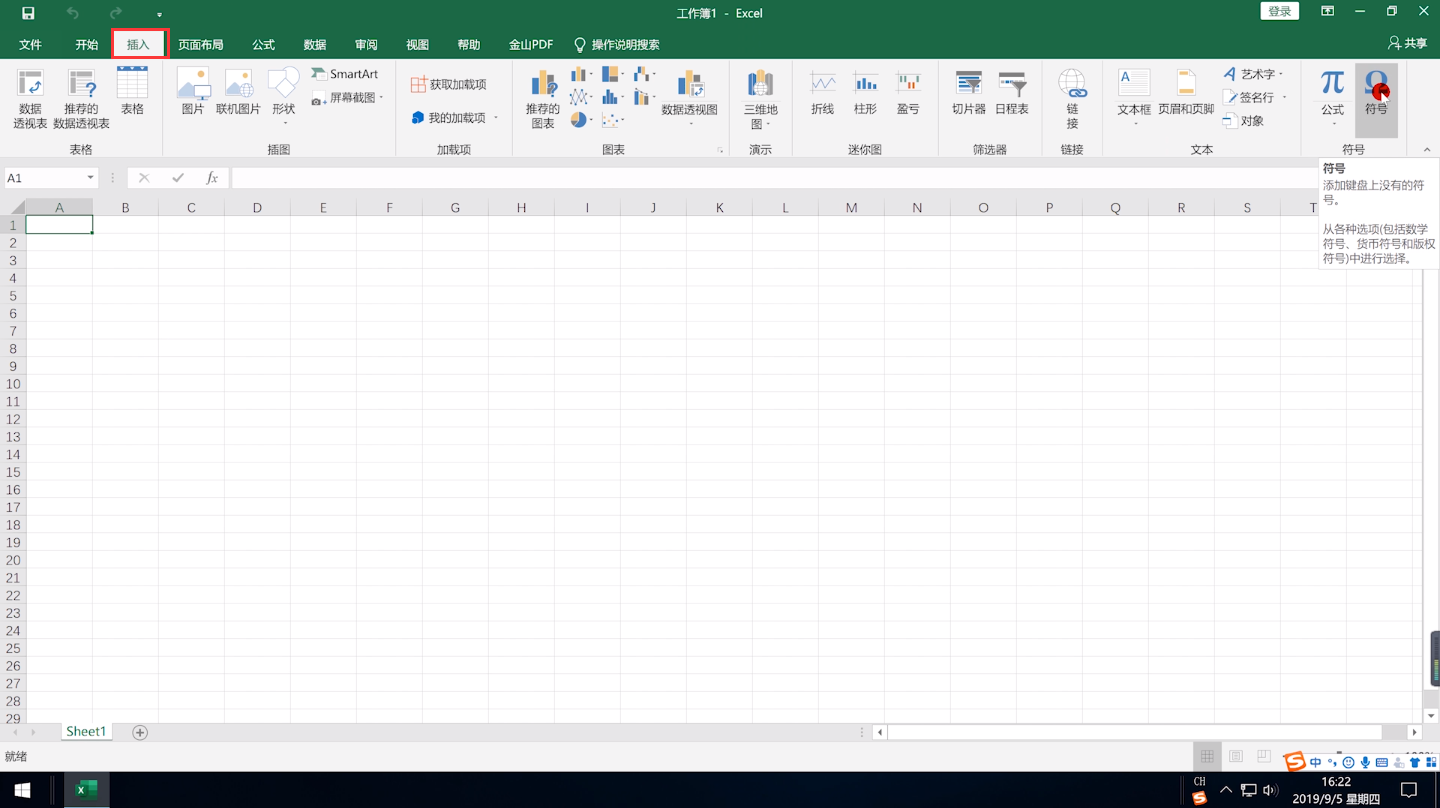Open the Charts group dialog launcher

click(x=720, y=150)
